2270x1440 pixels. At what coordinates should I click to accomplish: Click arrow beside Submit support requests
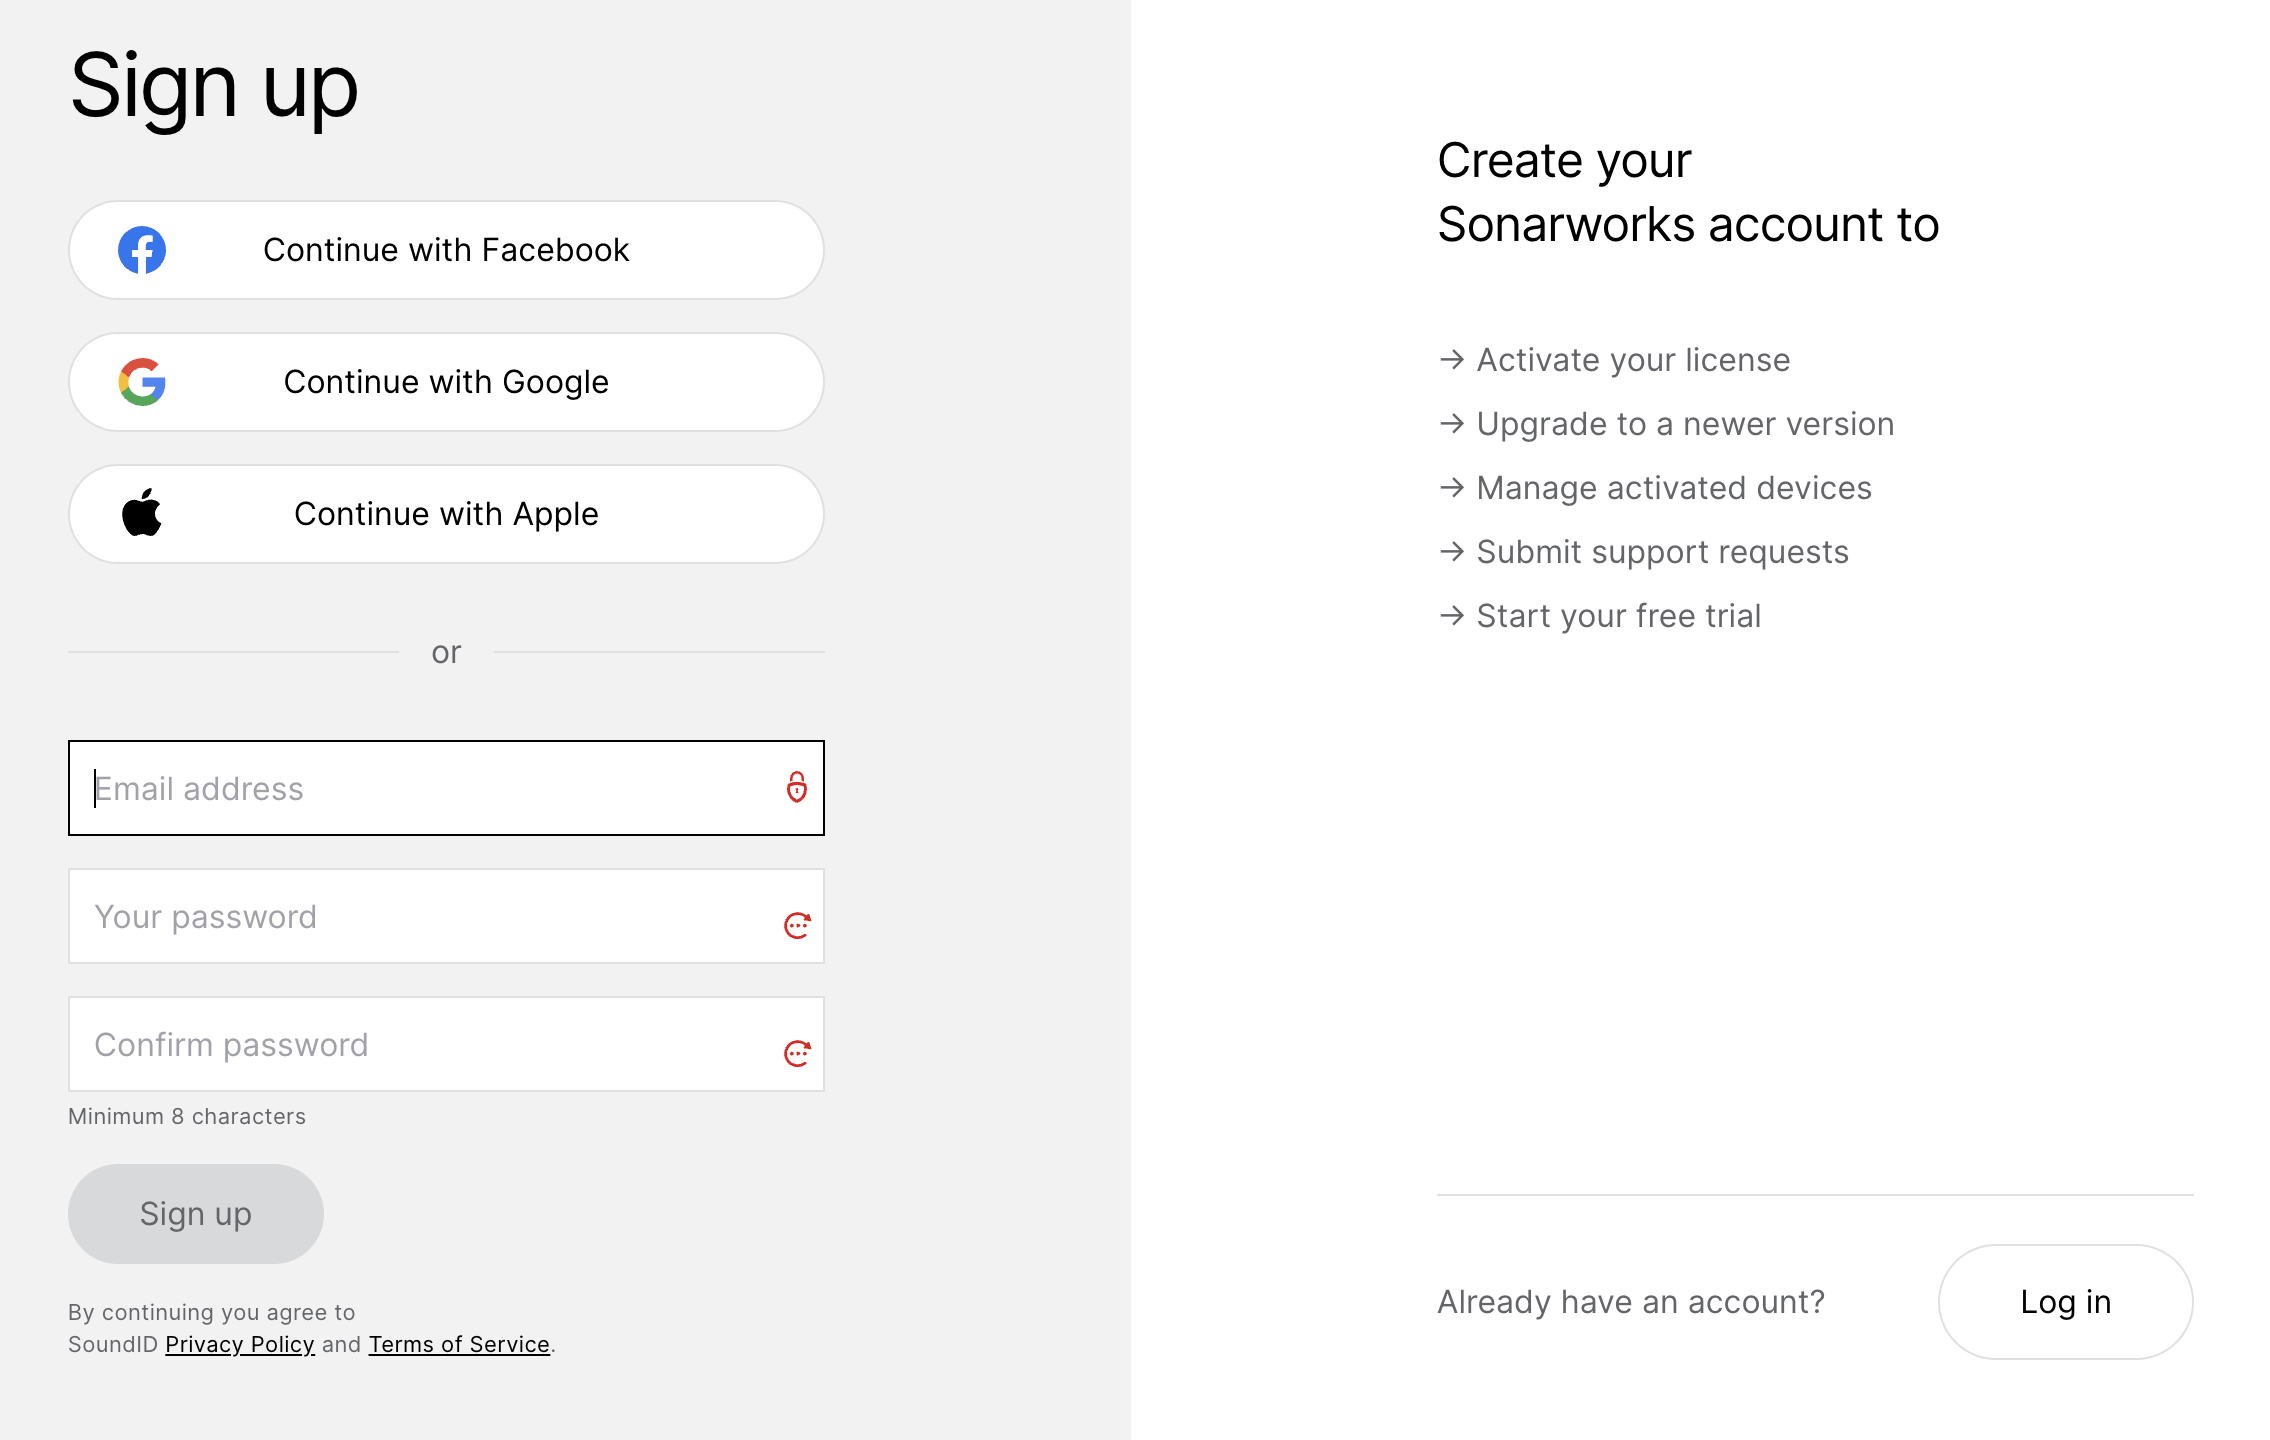(1452, 551)
